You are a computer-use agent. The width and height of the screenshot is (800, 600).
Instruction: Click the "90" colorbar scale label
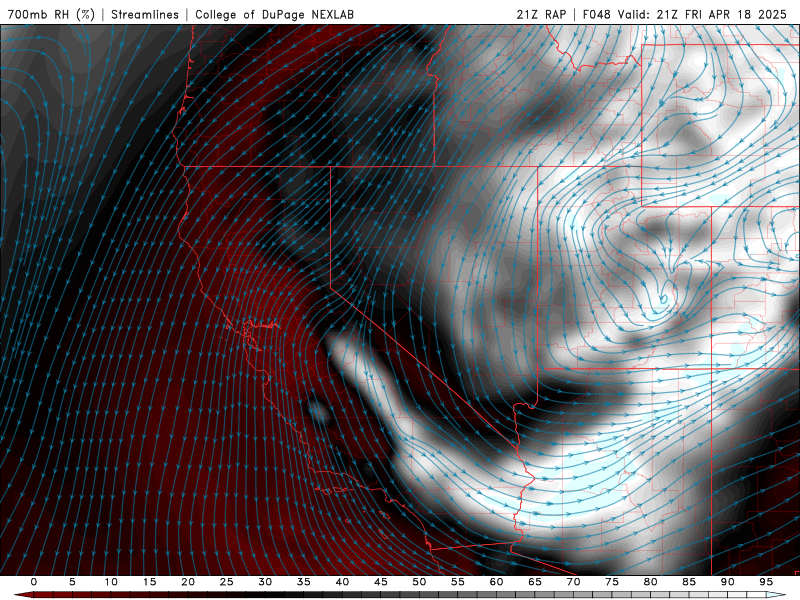pos(728,582)
